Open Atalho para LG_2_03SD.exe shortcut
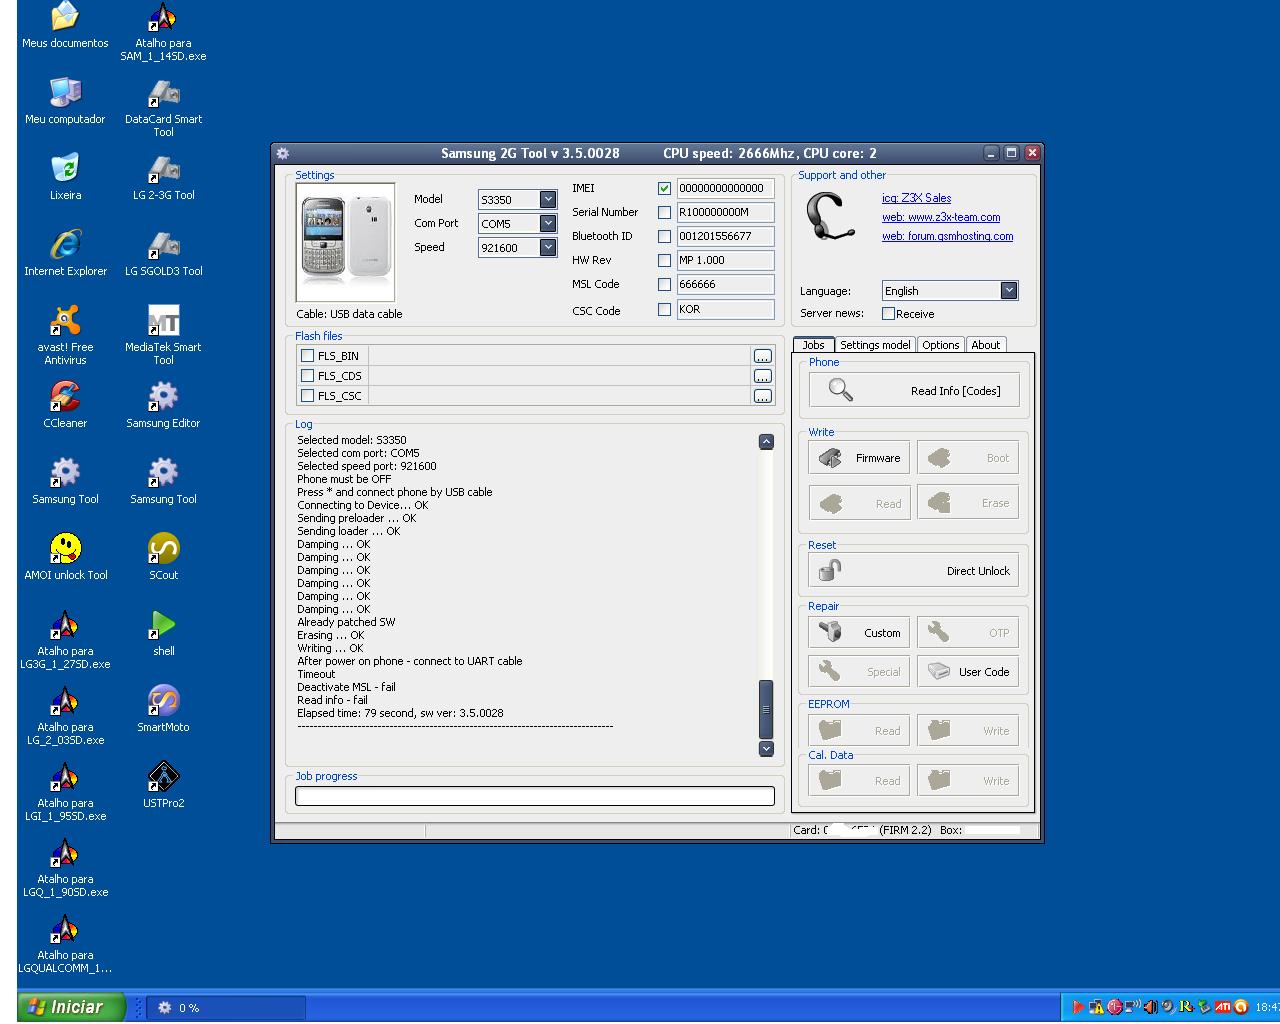Screen dimensions: 1280x1024 coord(65,715)
